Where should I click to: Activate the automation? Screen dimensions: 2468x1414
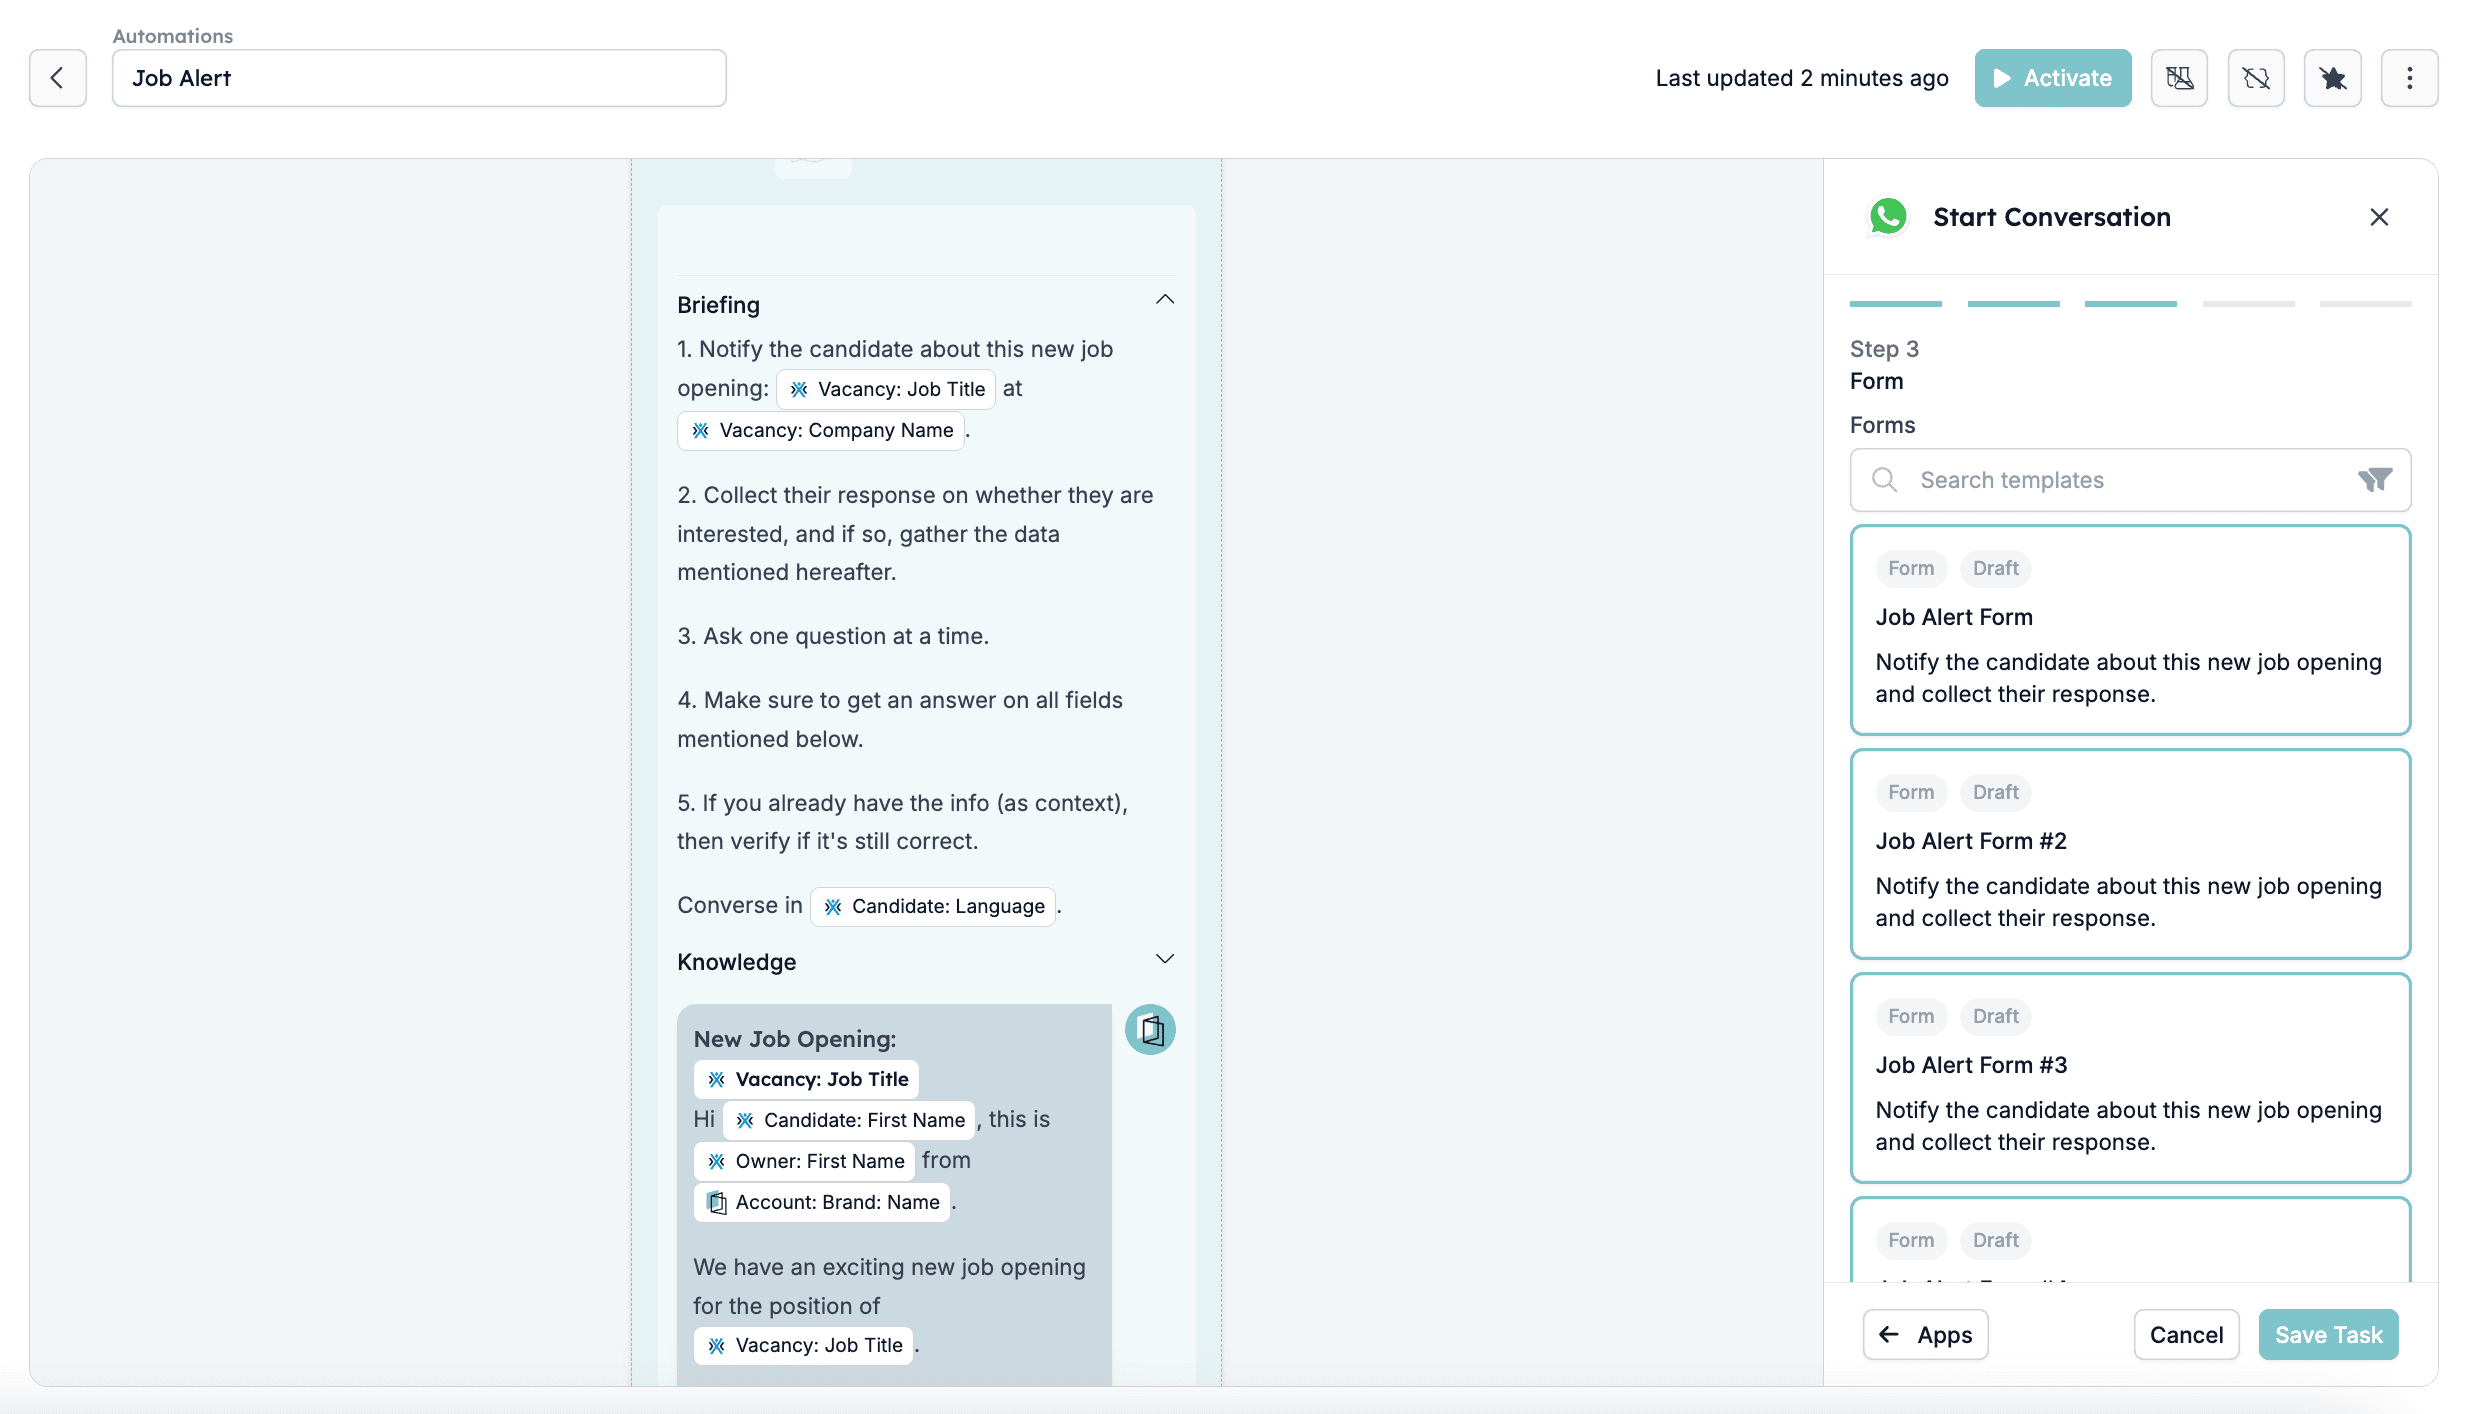tap(2053, 78)
